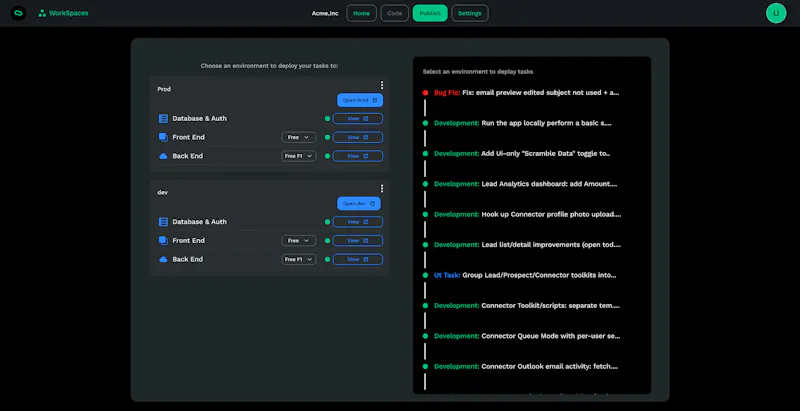
Task: Click the Open Prod button
Action: 360,100
